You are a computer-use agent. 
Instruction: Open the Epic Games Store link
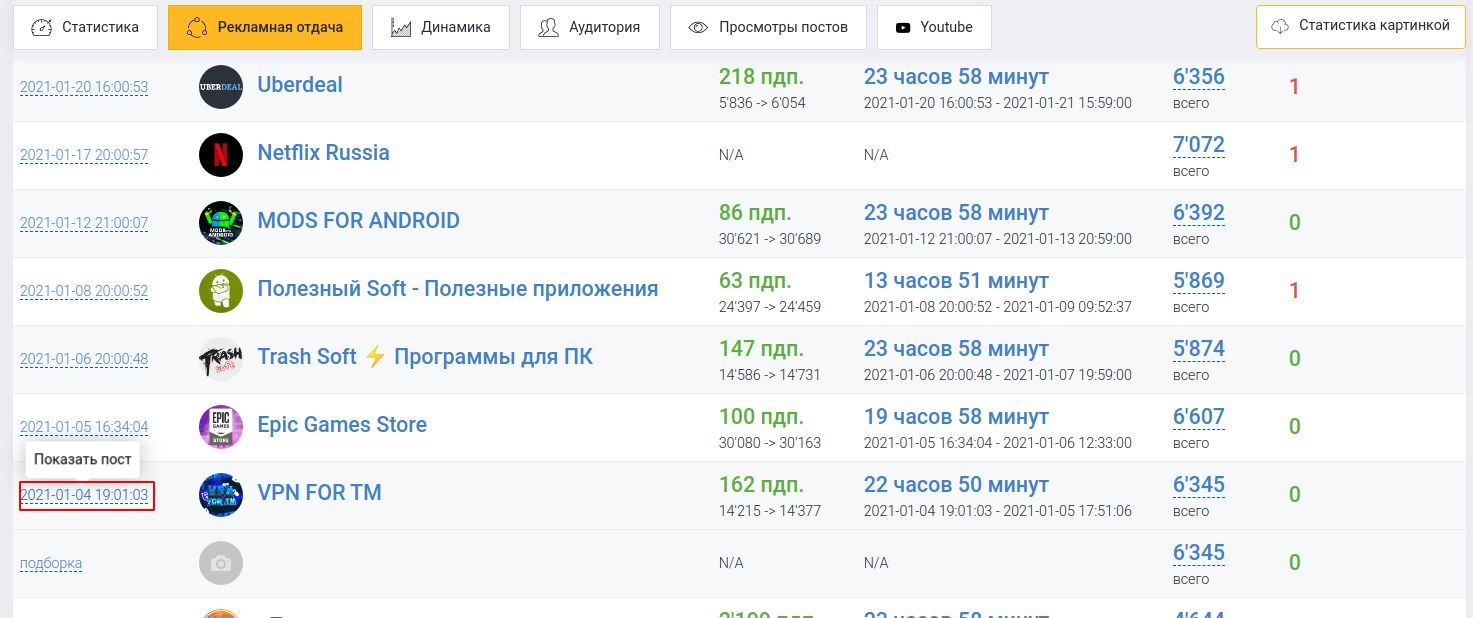[342, 425]
